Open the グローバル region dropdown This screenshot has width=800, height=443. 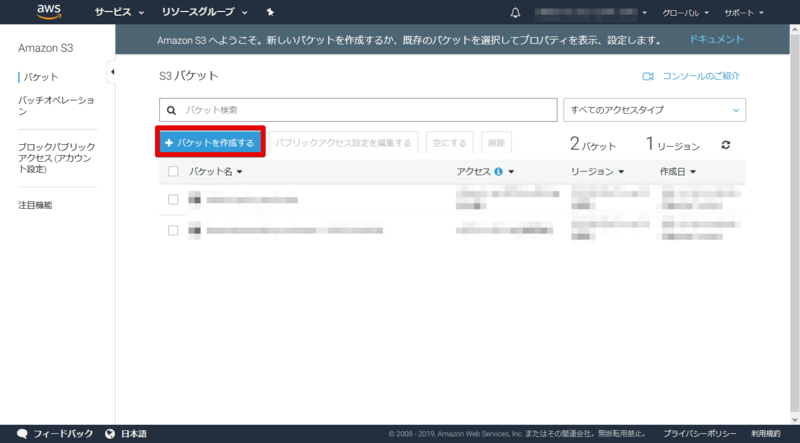[x=685, y=13]
